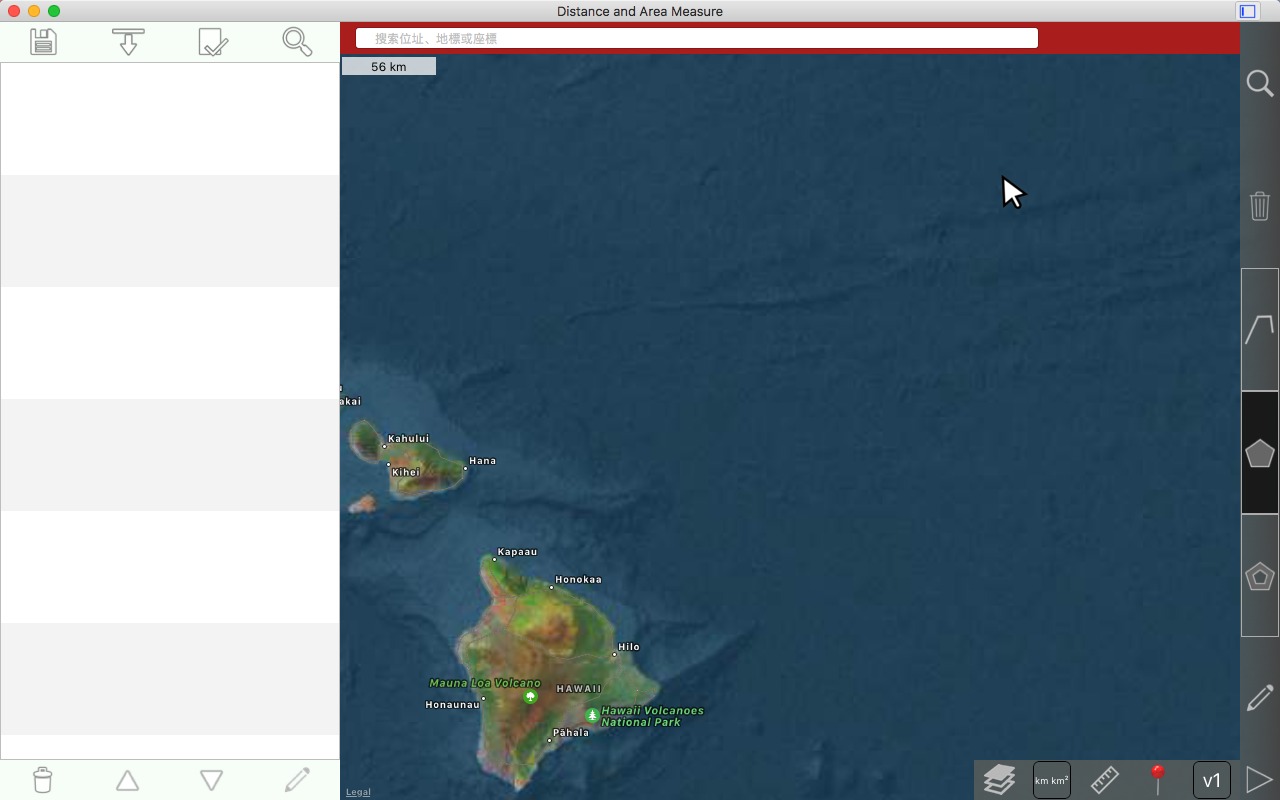This screenshot has width=1280, height=800.
Task: Open the km km² units selector
Action: pos(1052,780)
